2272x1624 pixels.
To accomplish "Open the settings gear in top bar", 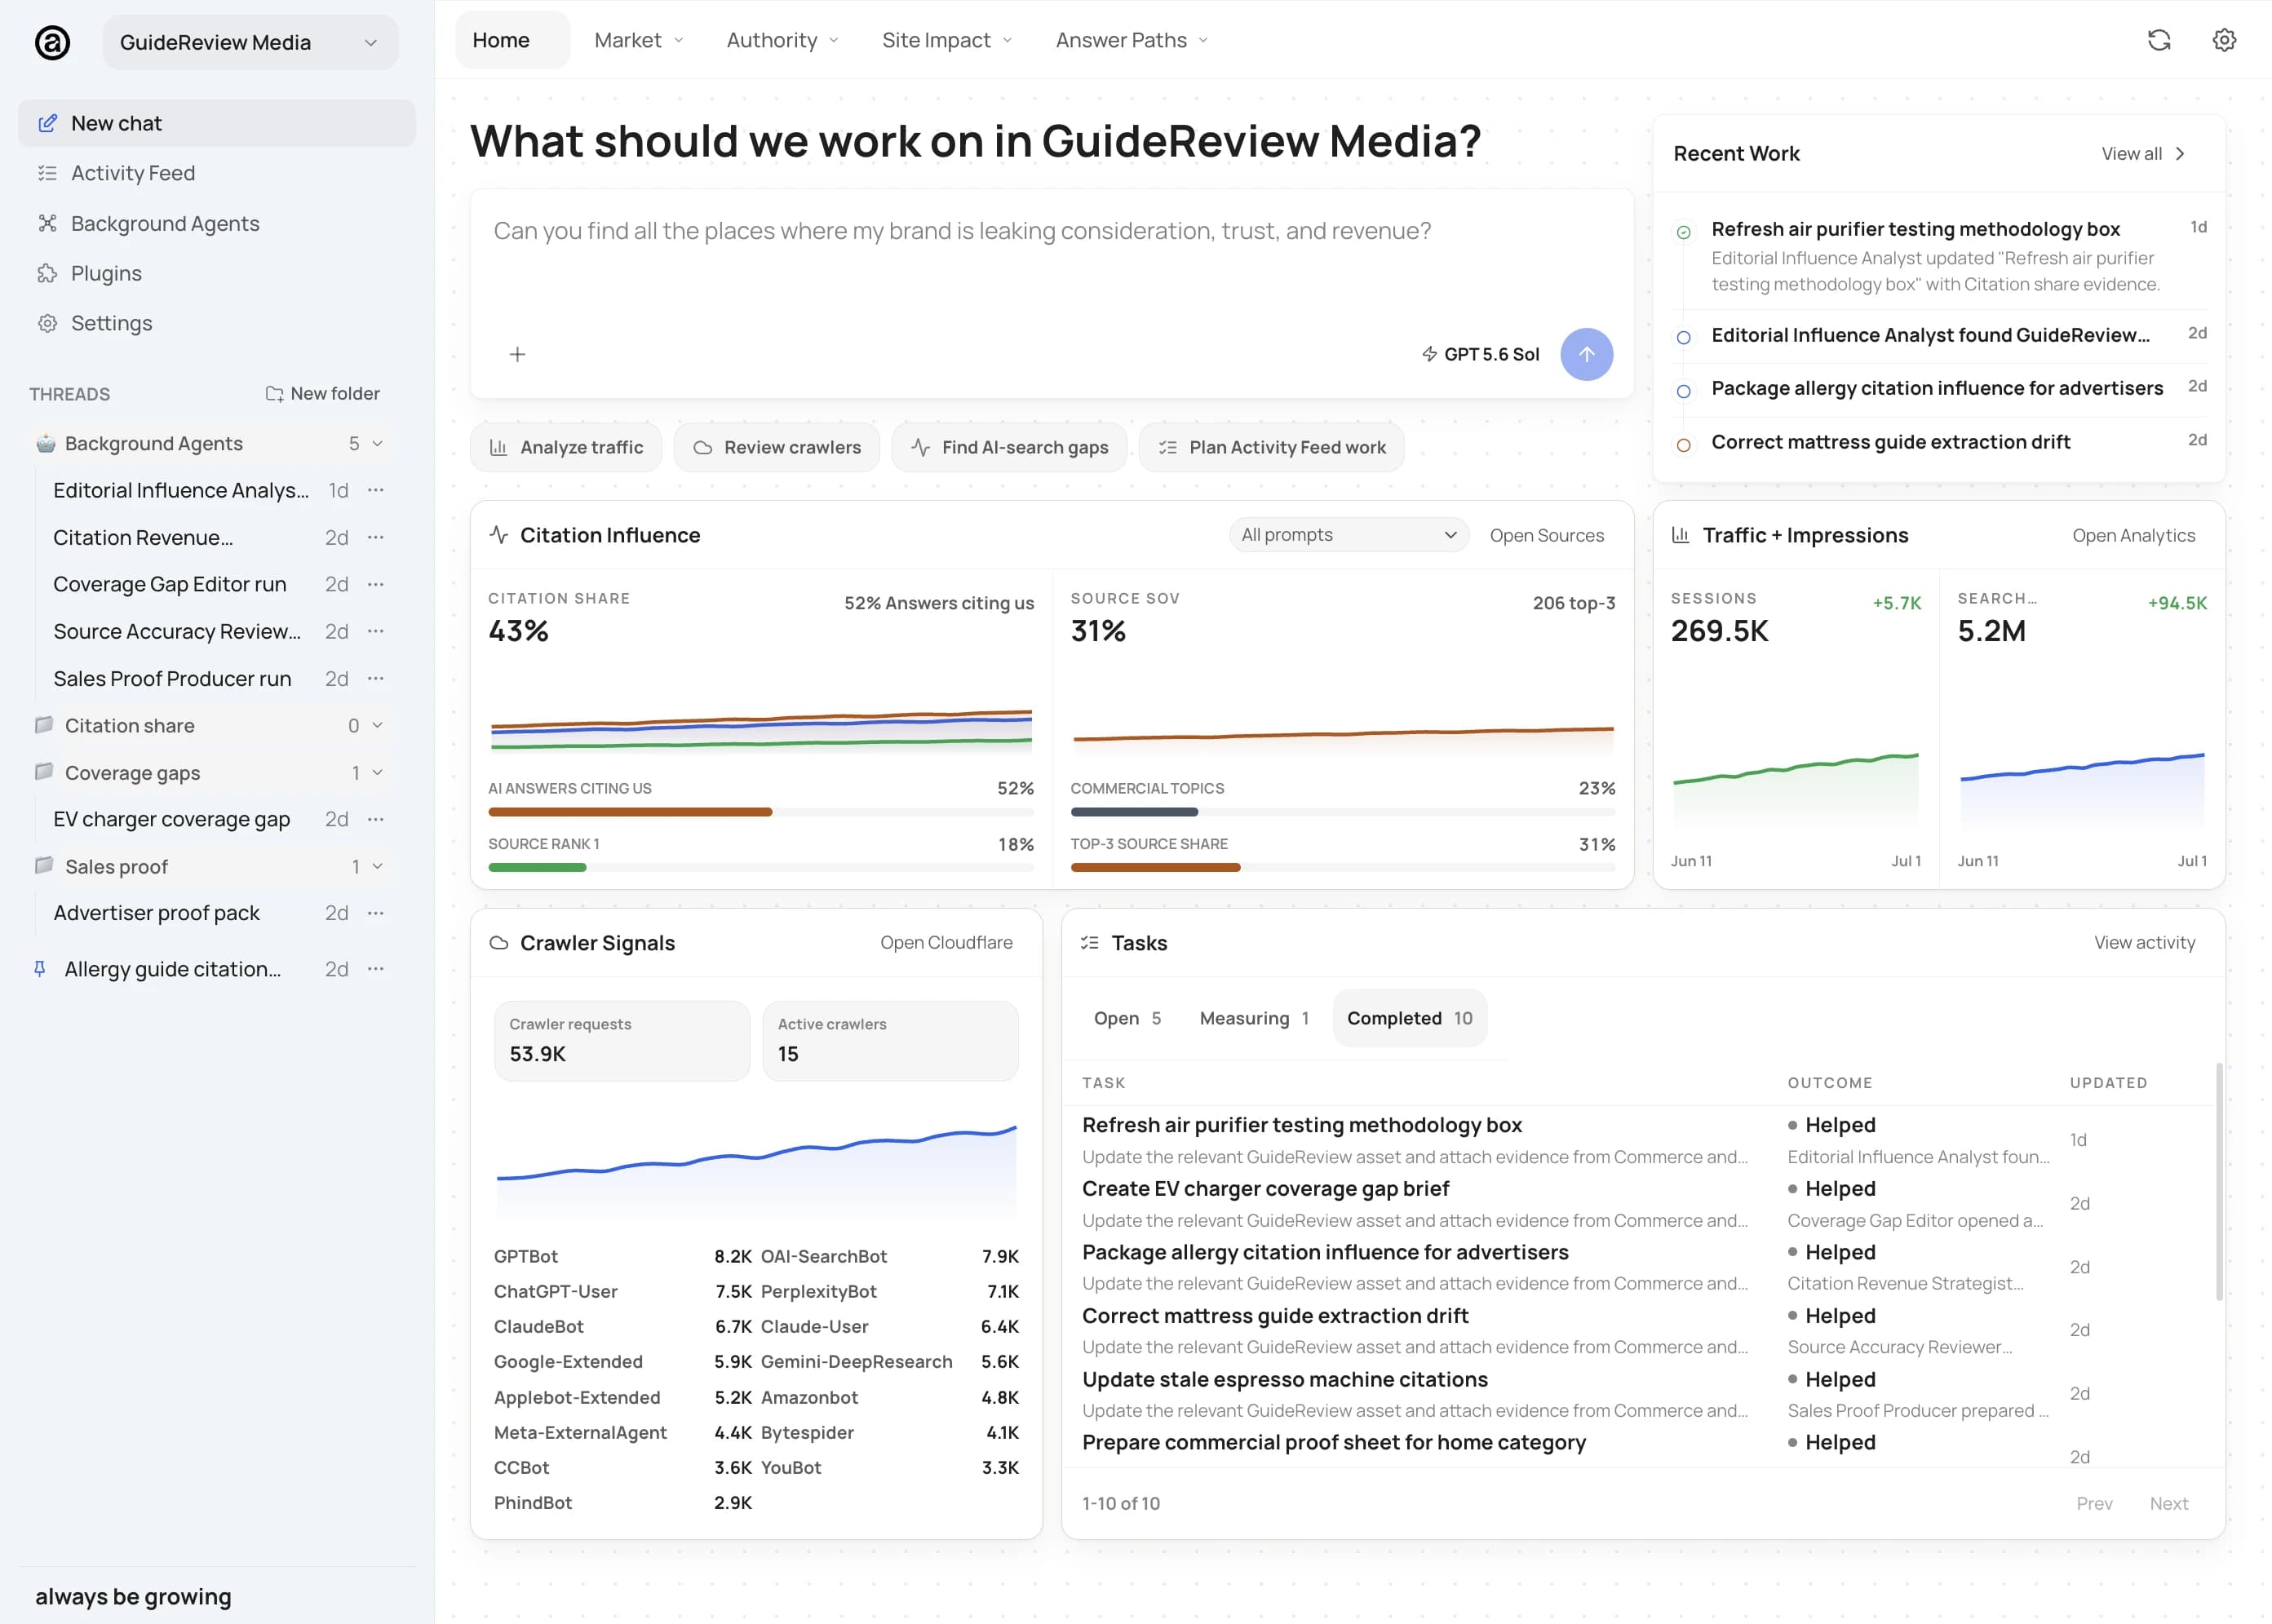I will pos(2224,40).
